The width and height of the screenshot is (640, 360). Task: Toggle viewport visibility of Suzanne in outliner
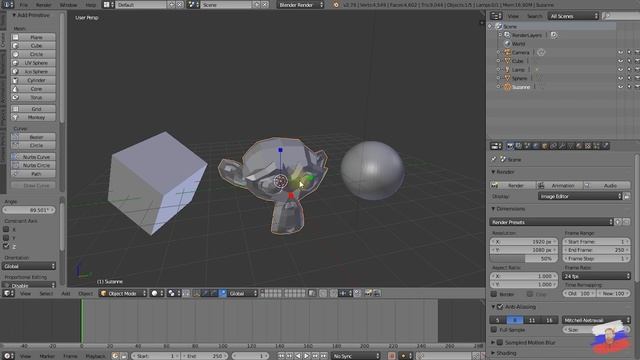click(x=620, y=87)
